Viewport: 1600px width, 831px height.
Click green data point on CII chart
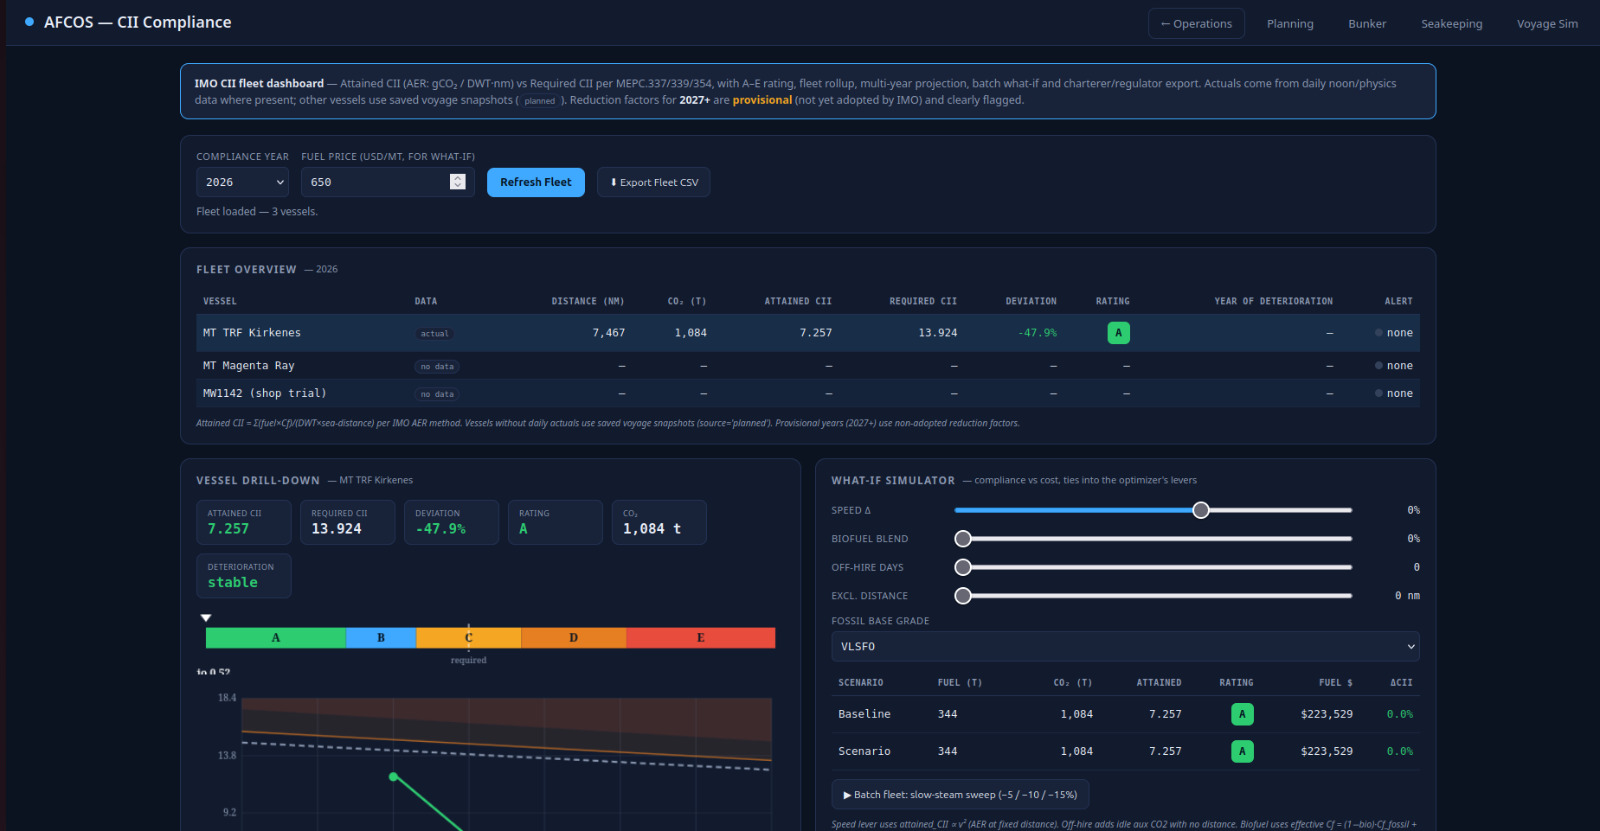(x=393, y=776)
